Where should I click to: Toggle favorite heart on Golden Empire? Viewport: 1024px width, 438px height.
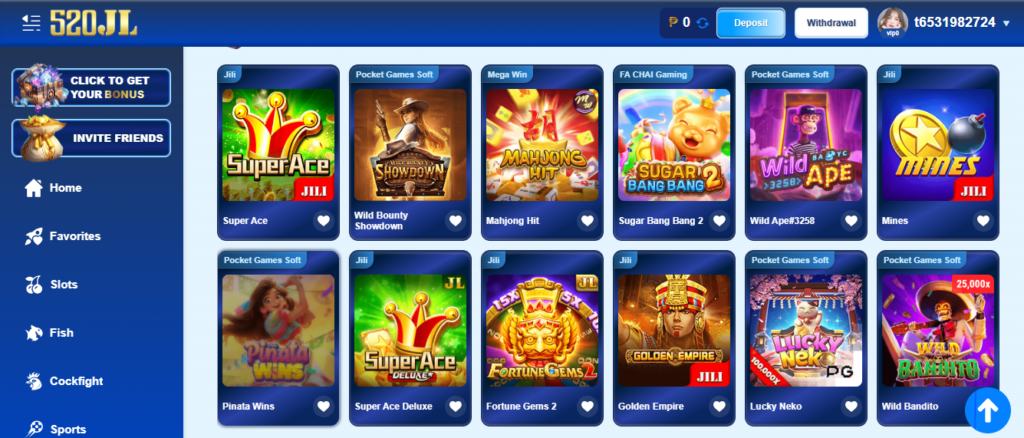719,406
